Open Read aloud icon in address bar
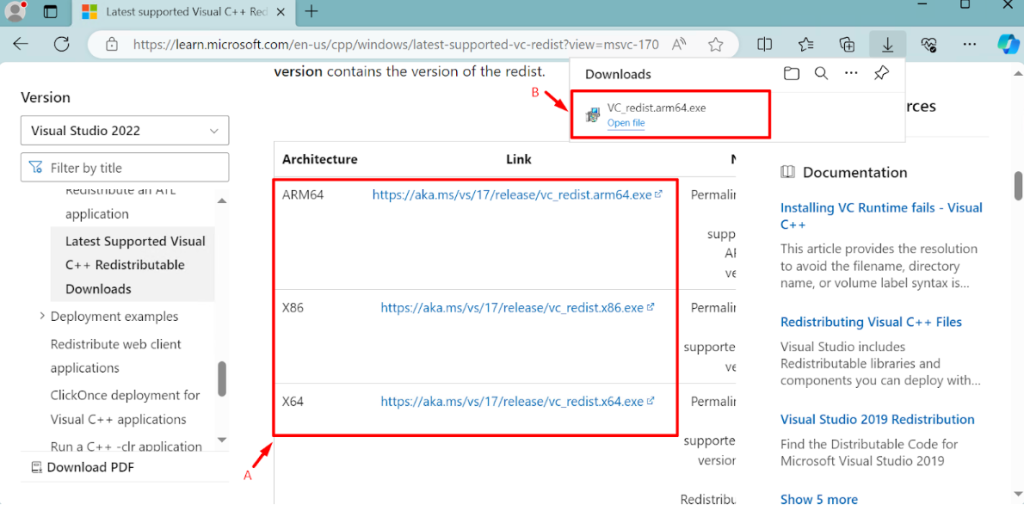This screenshot has height=505, width=1024. 680,44
